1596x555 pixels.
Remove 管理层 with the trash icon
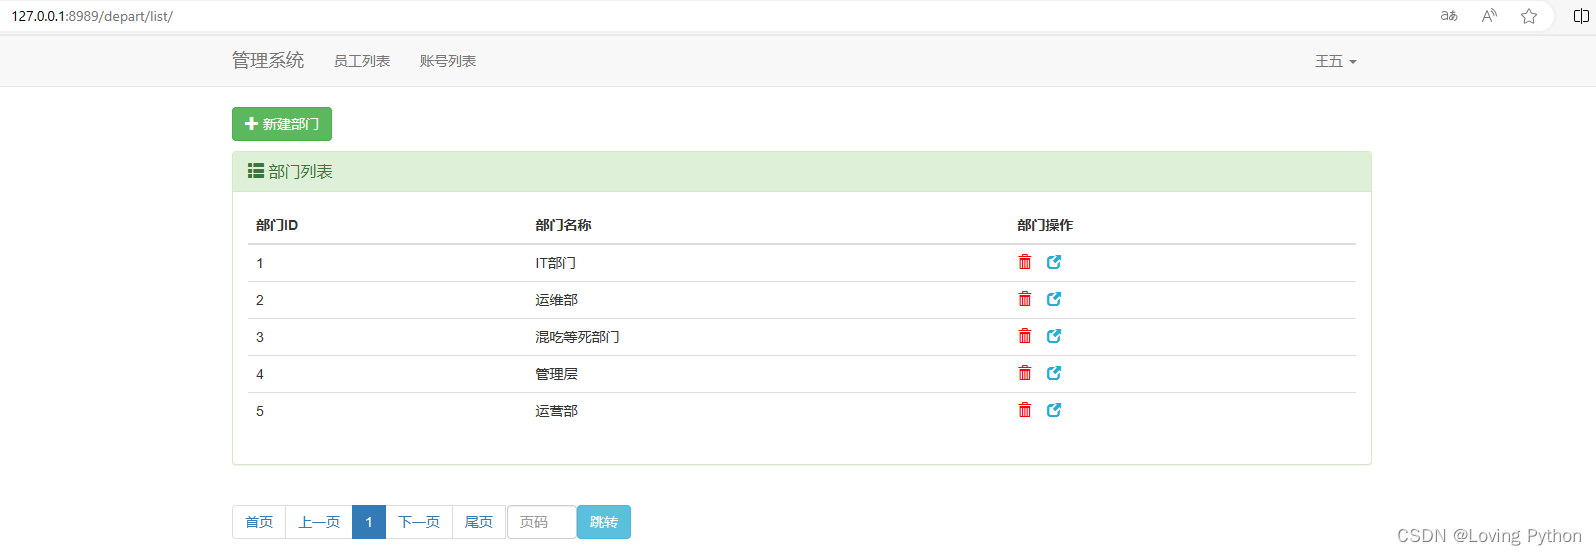[x=1025, y=373]
